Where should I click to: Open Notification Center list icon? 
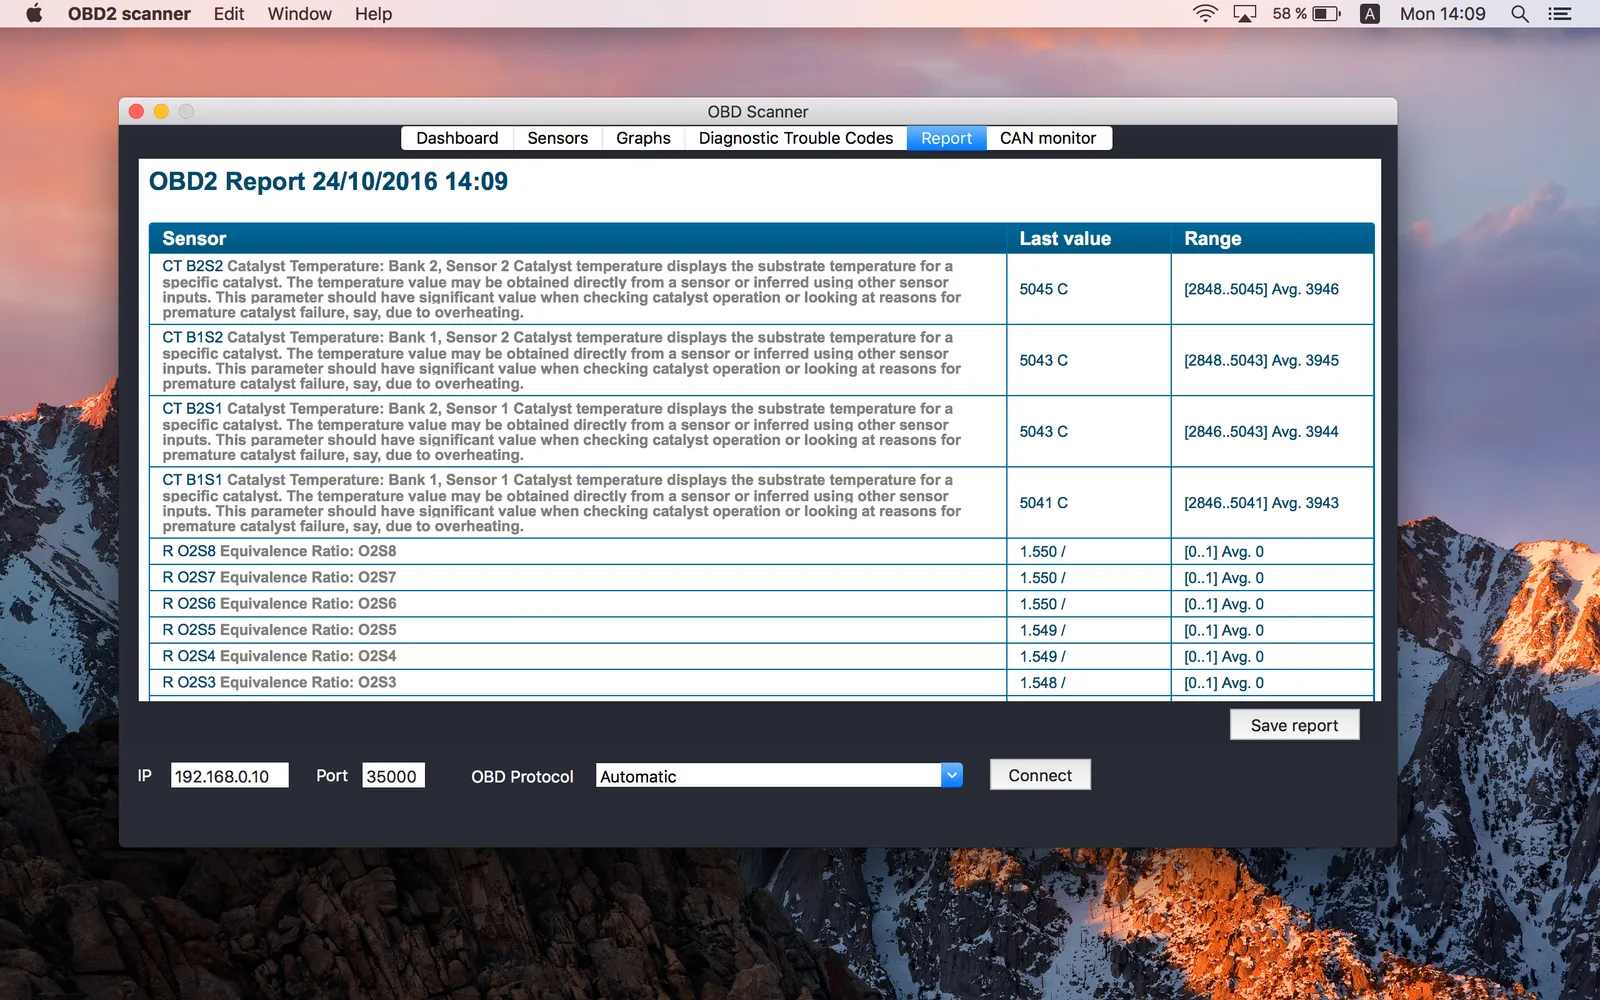[1560, 14]
